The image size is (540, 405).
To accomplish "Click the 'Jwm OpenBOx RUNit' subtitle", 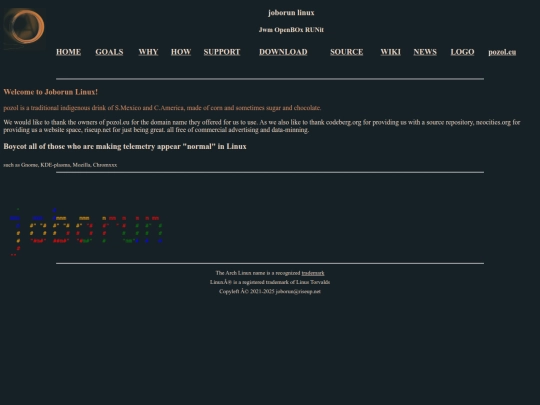I will point(291,30).
